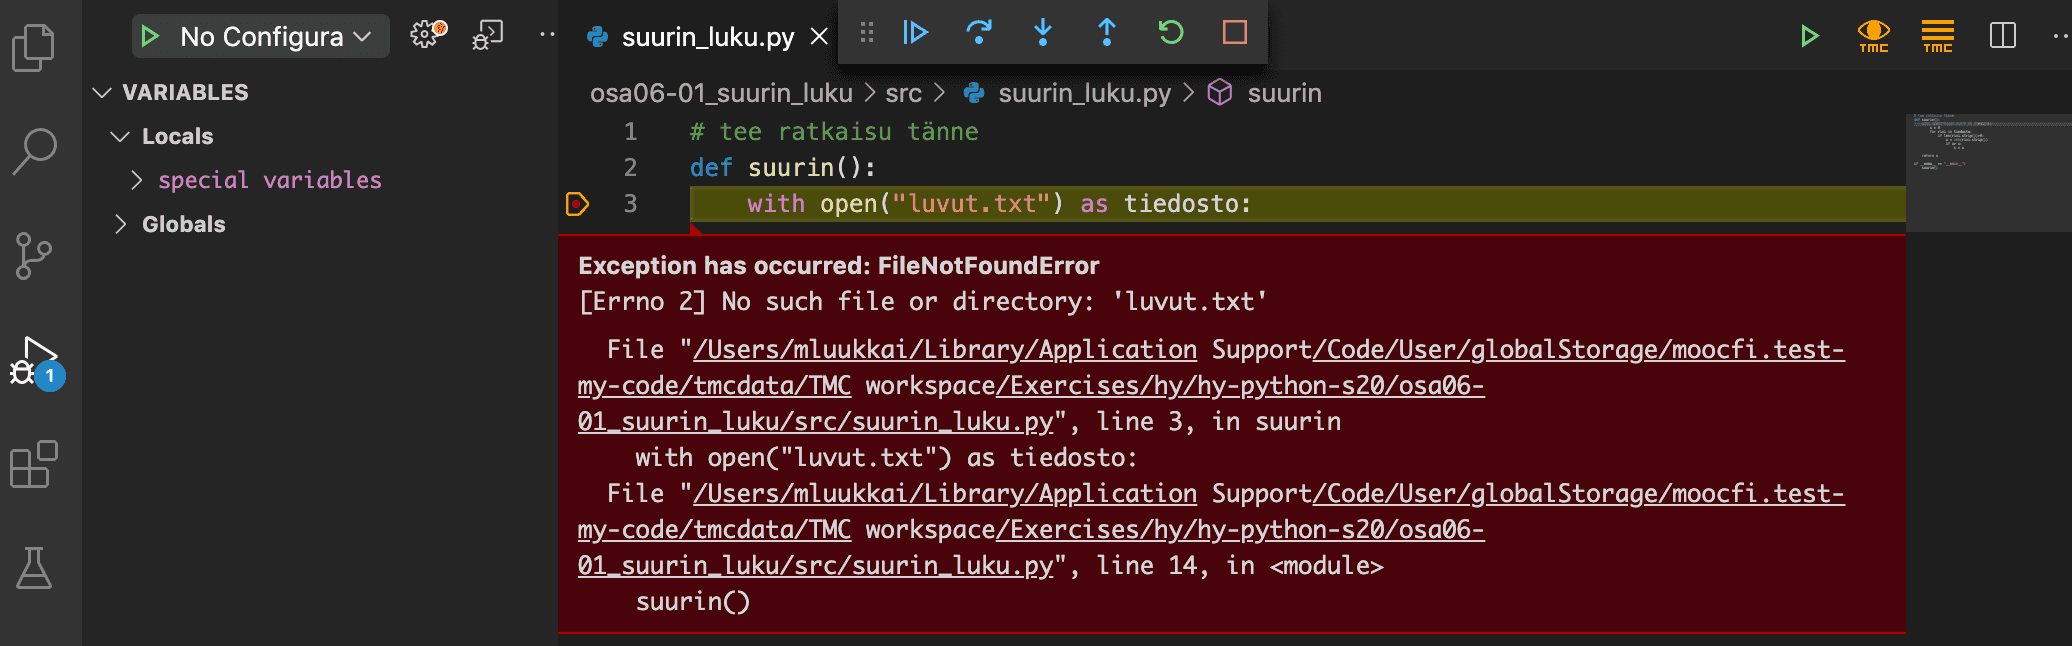Open the Extensions view icon
Viewport: 2072px width, 646px height.
tap(34, 464)
